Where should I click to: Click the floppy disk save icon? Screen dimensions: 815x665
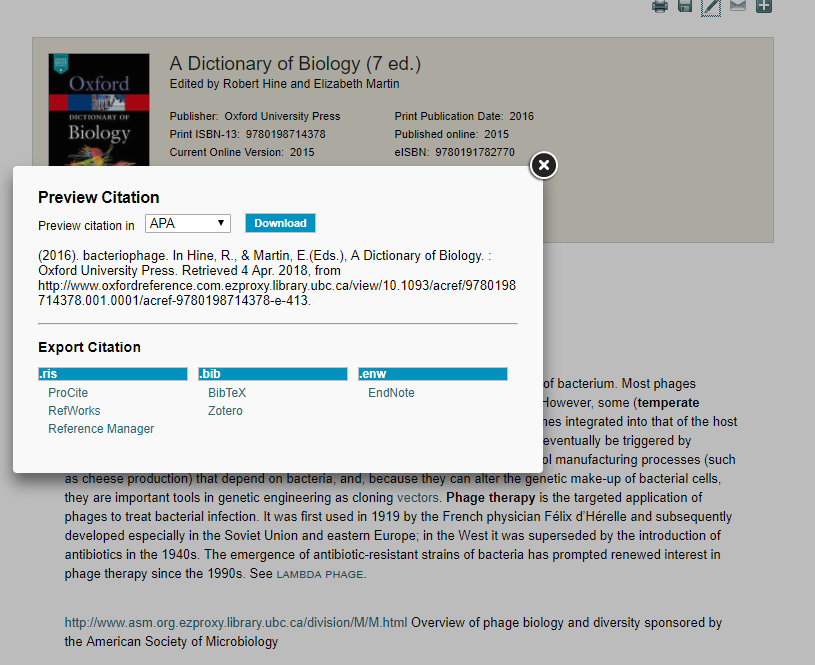click(685, 6)
